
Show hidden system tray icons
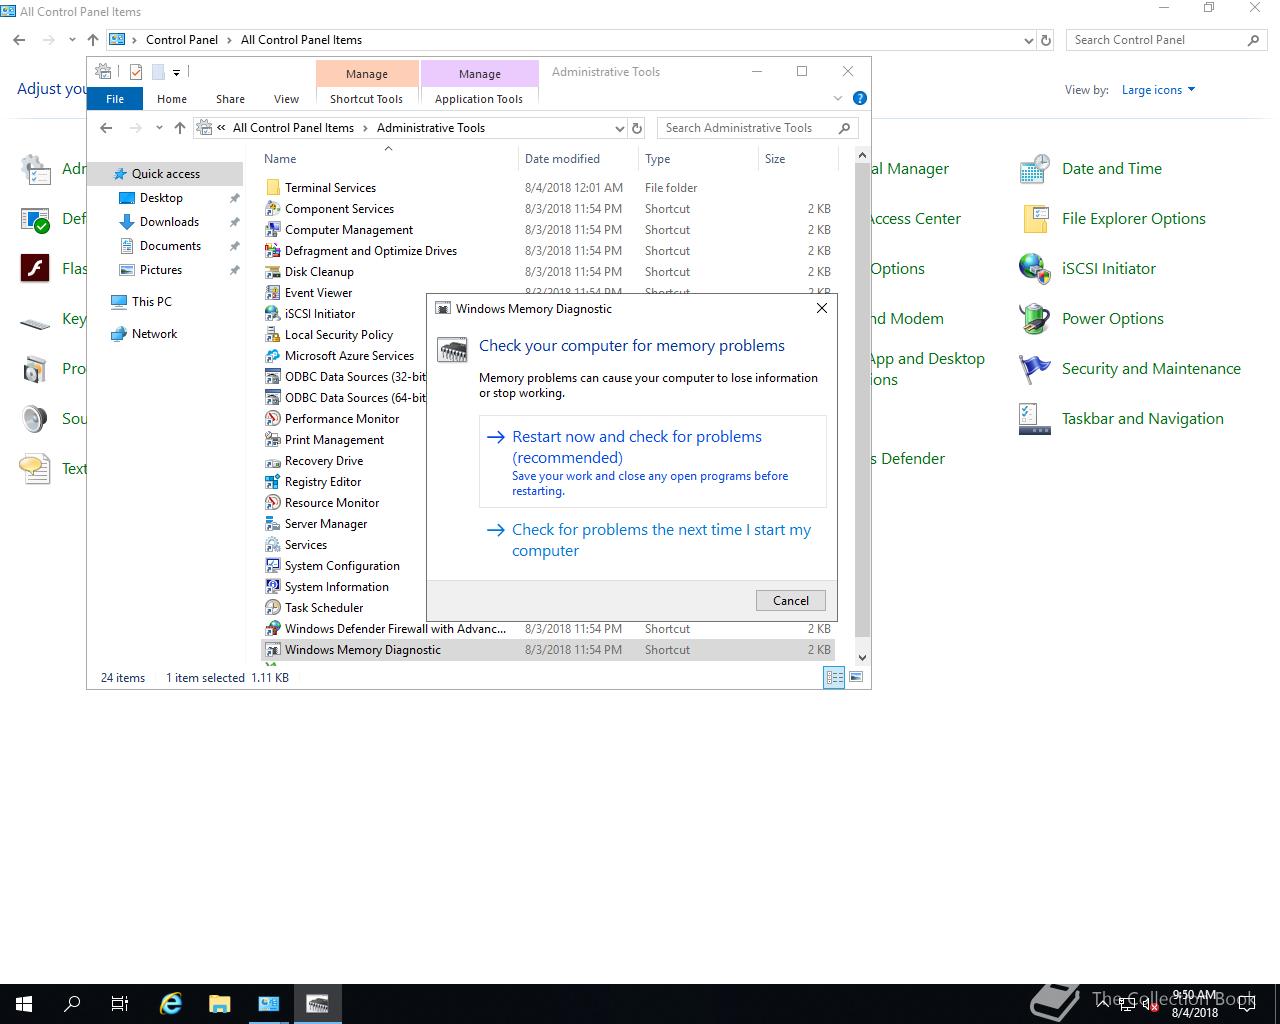pos(1103,1004)
